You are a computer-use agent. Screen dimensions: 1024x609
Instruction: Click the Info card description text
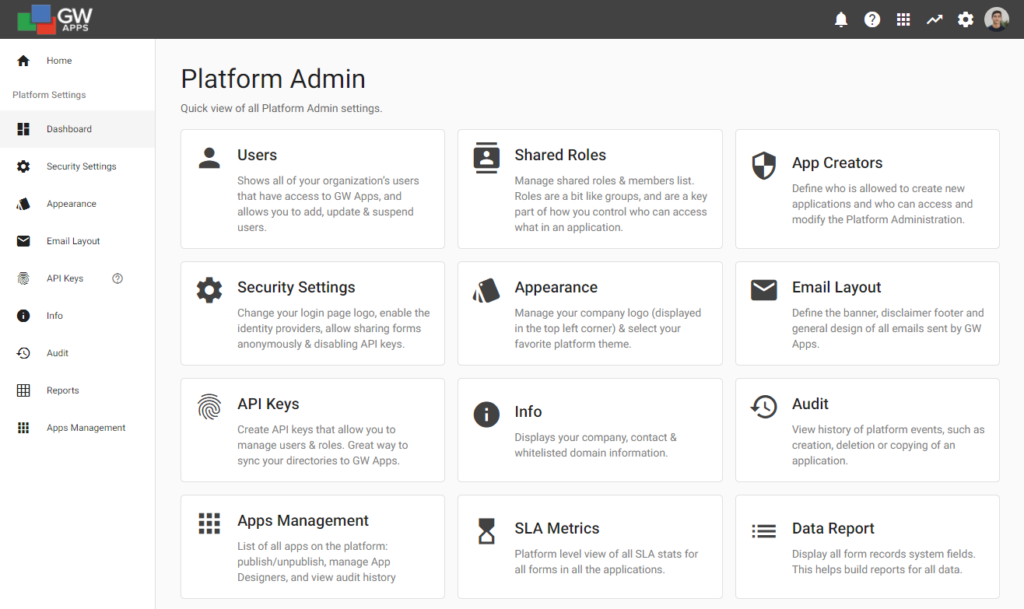[x=596, y=445]
